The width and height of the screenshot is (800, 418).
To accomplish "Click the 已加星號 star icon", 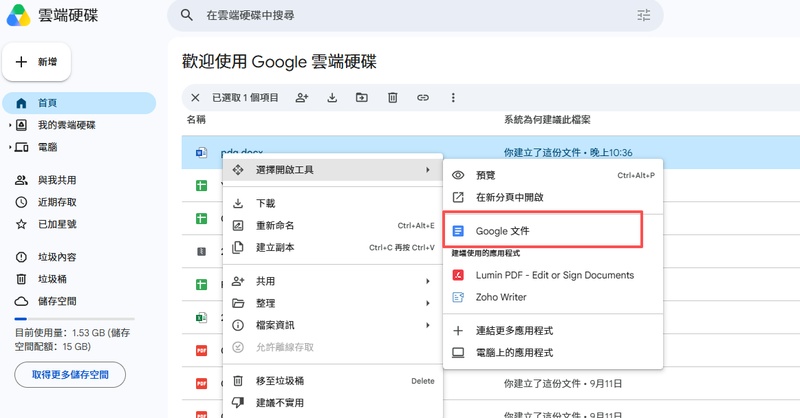I will click(21, 224).
